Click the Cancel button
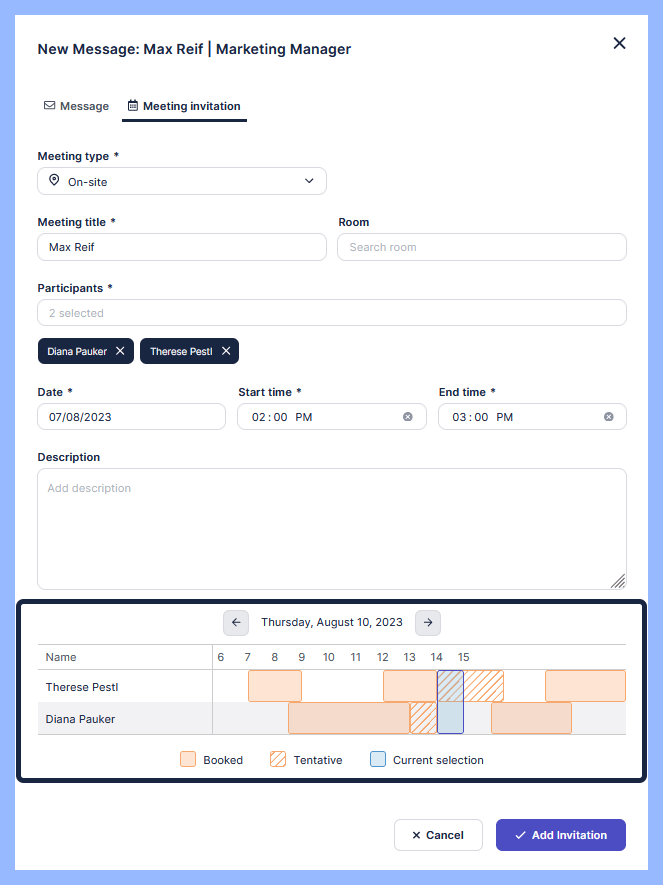The image size is (663, 885). 438,835
